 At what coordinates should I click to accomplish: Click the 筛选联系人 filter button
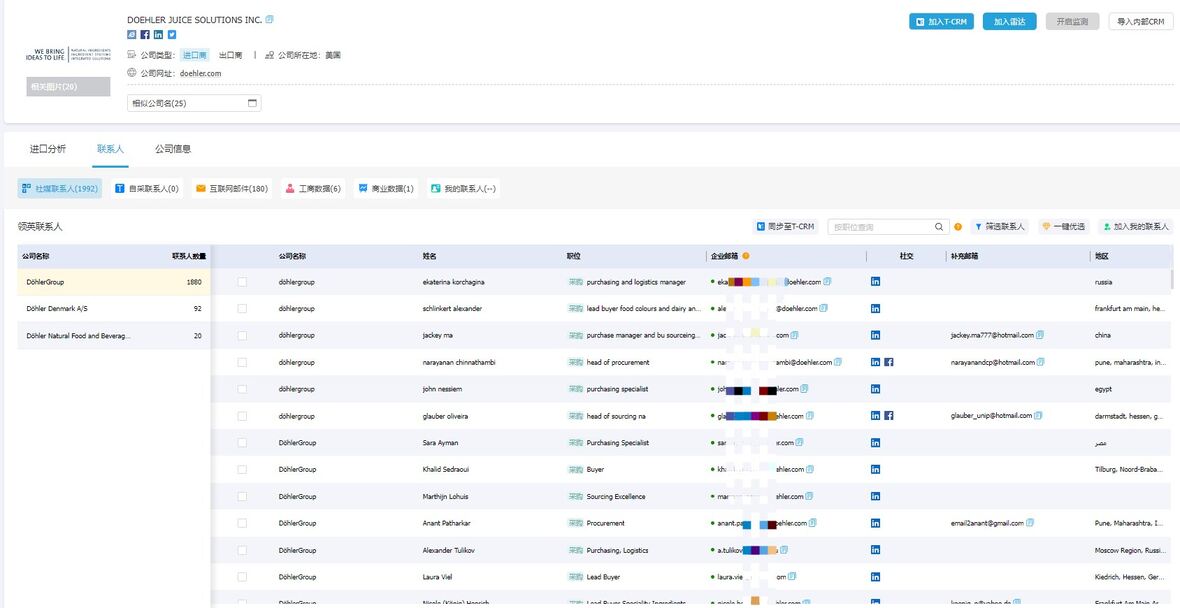(x=1000, y=226)
